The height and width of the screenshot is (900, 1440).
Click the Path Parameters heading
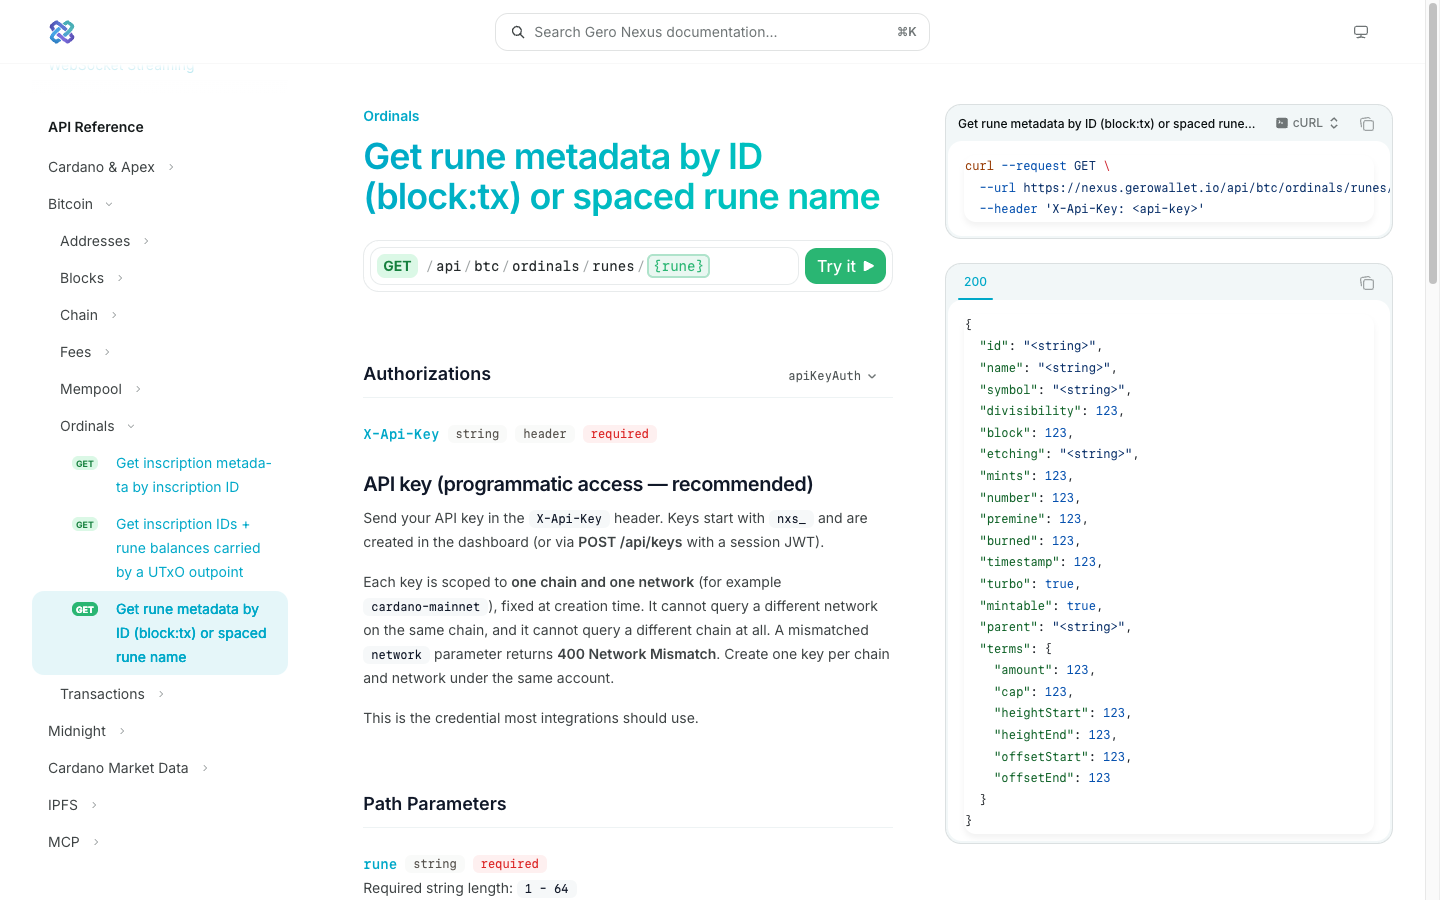(x=435, y=804)
